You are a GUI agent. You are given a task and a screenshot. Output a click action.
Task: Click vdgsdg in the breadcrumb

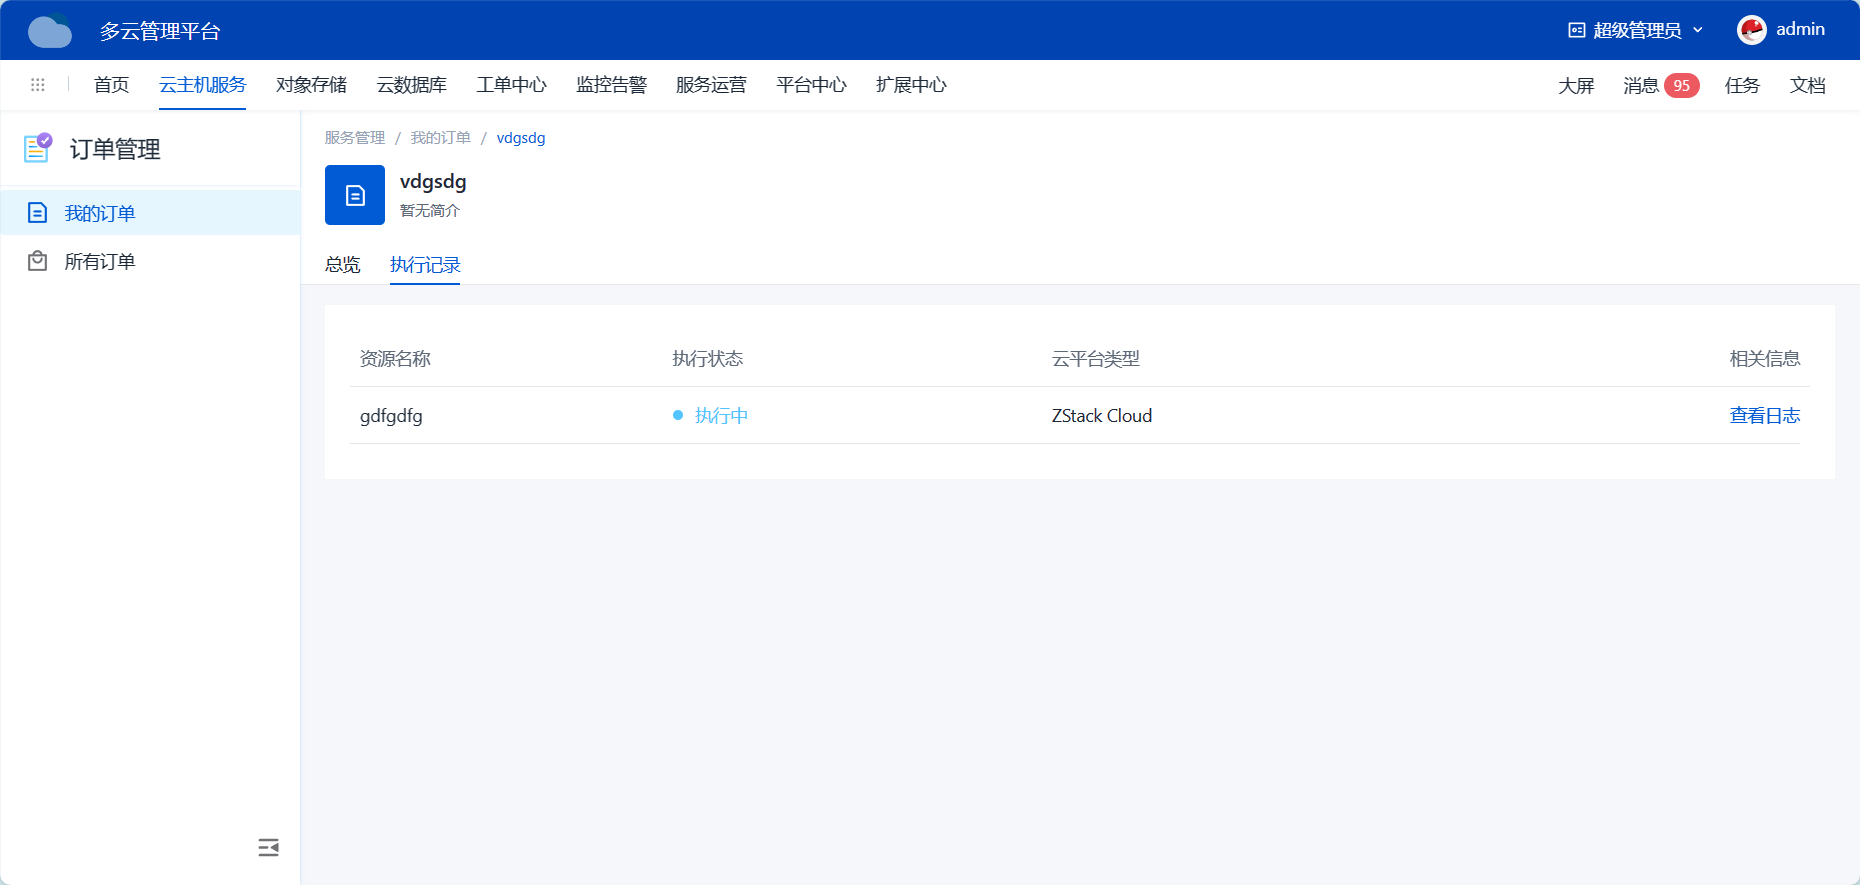tap(521, 138)
